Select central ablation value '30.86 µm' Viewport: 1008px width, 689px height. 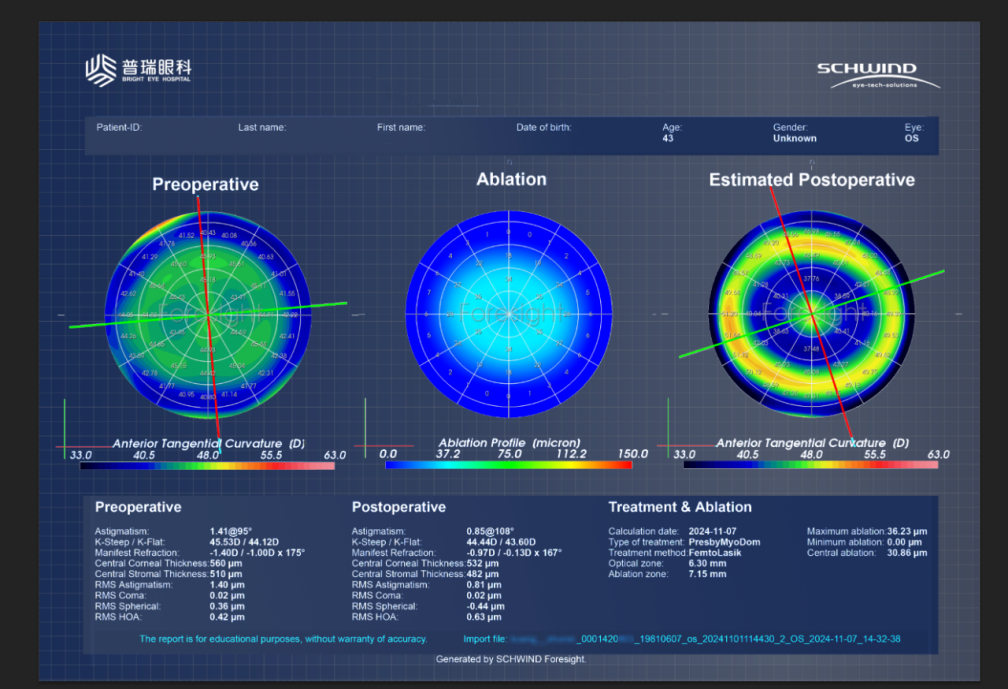(907, 553)
